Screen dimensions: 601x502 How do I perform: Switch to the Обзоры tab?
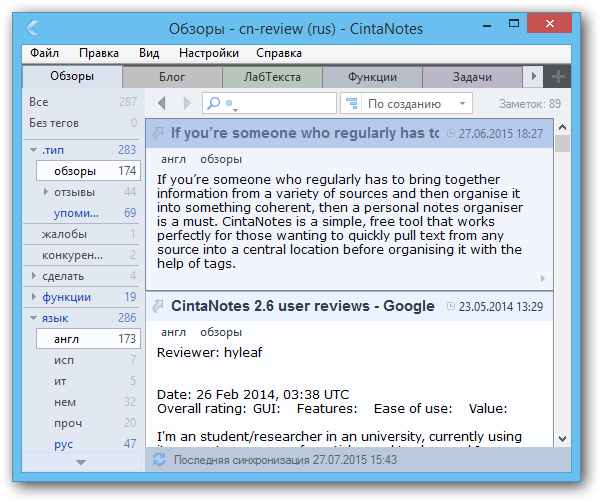[72, 76]
